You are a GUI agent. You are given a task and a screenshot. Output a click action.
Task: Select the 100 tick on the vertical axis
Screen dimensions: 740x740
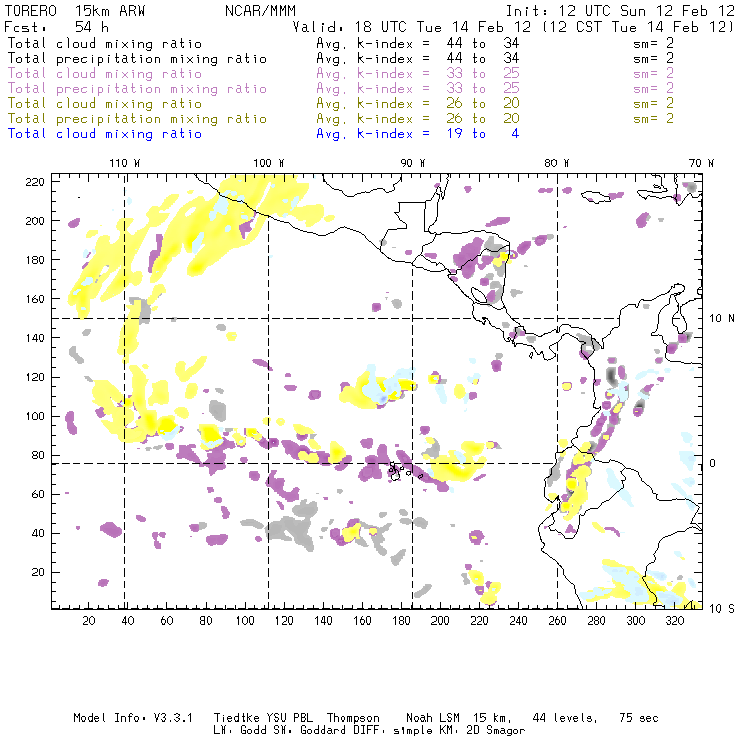[35, 416]
